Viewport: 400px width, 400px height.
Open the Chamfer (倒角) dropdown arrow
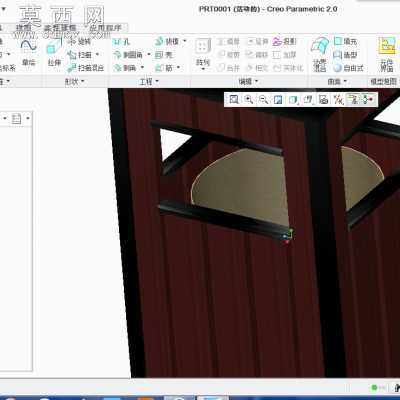pyautogui.click(x=142, y=68)
